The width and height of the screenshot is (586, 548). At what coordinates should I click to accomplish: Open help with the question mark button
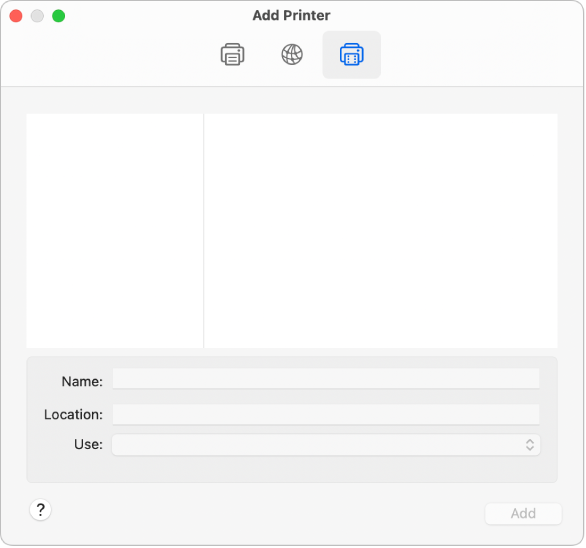pos(40,510)
